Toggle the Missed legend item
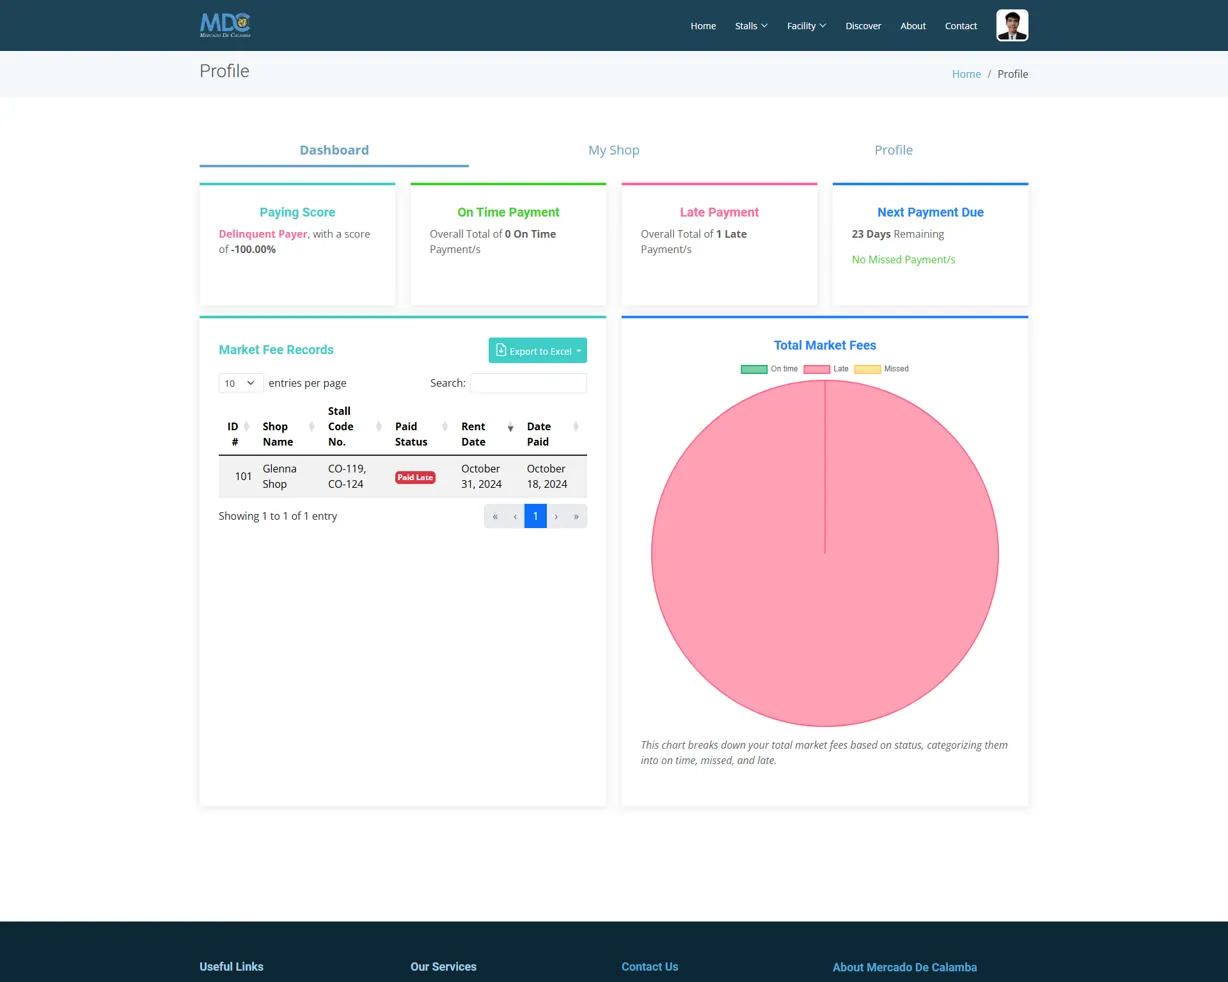1228x982 pixels. (881, 369)
